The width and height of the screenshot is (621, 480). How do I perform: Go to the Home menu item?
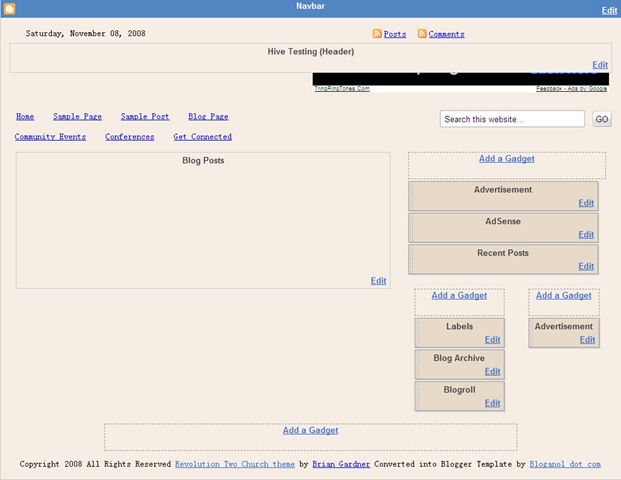25,116
